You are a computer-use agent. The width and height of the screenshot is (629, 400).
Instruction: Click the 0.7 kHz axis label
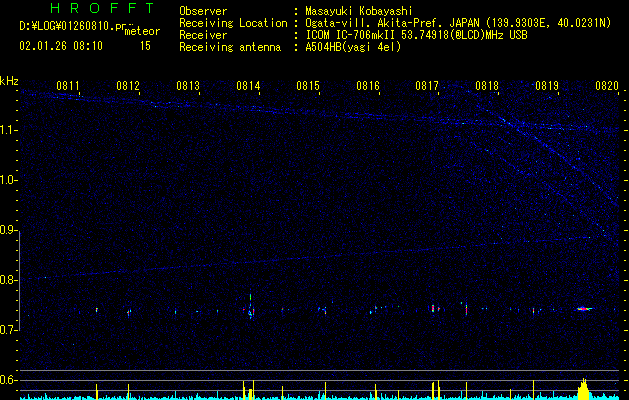tap(9, 330)
